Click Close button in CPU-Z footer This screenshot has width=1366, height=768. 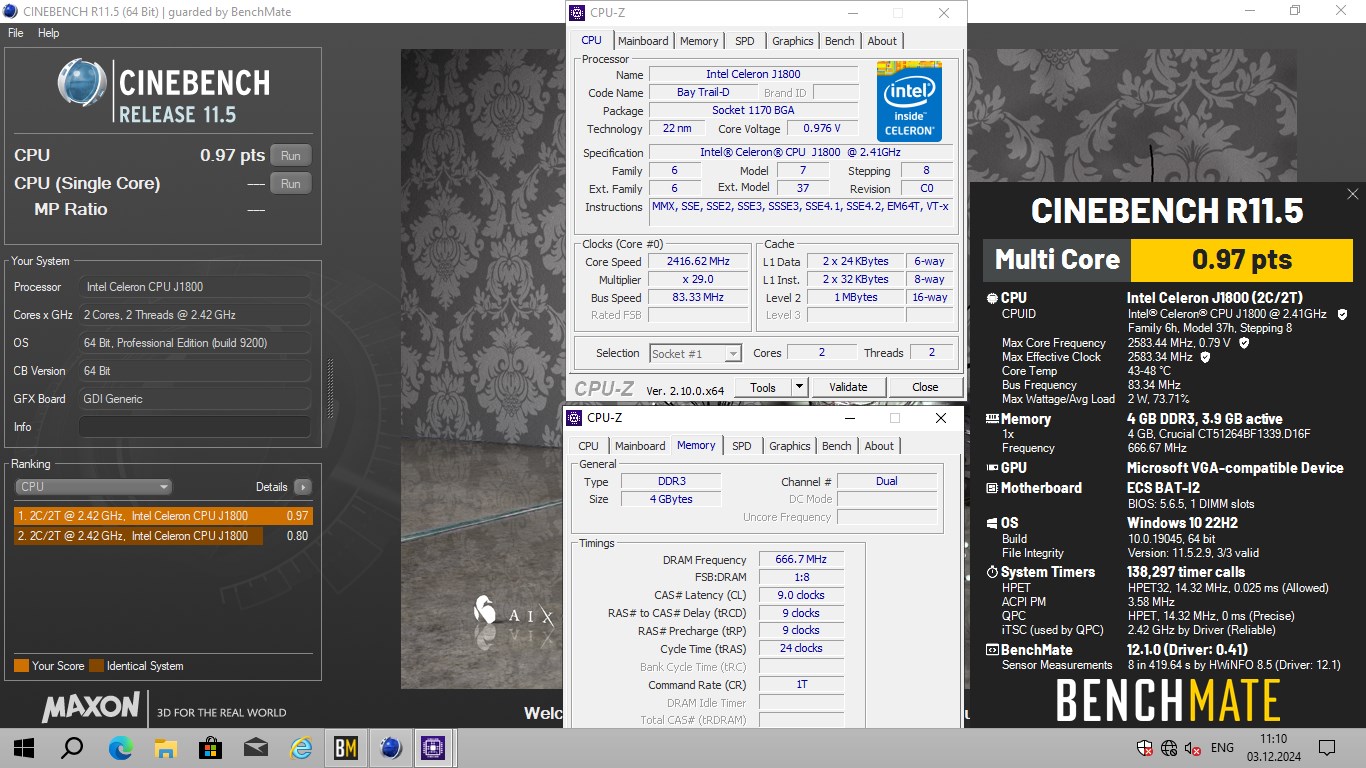point(925,387)
